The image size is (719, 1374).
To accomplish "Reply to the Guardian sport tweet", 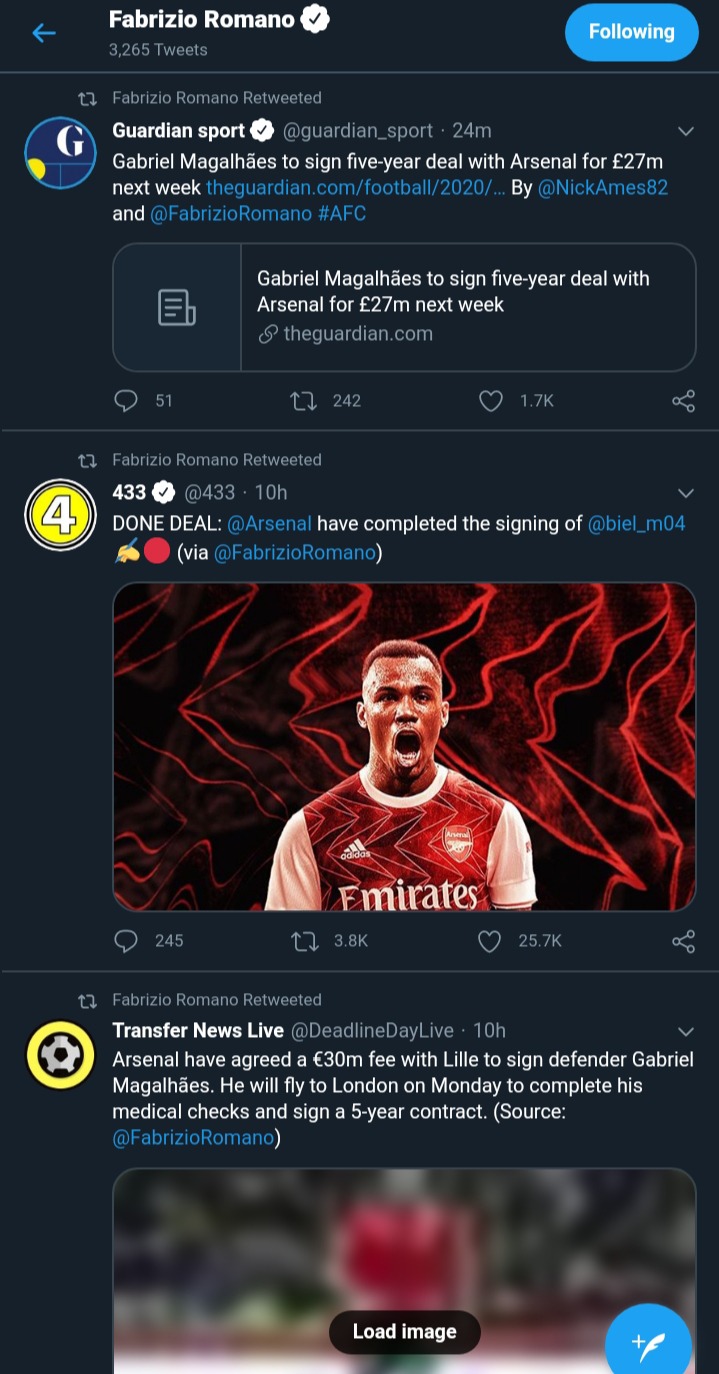I will click(x=126, y=401).
